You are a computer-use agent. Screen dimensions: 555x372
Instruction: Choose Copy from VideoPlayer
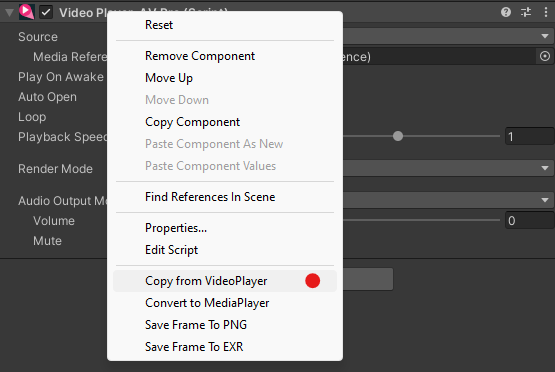pyautogui.click(x=225, y=281)
